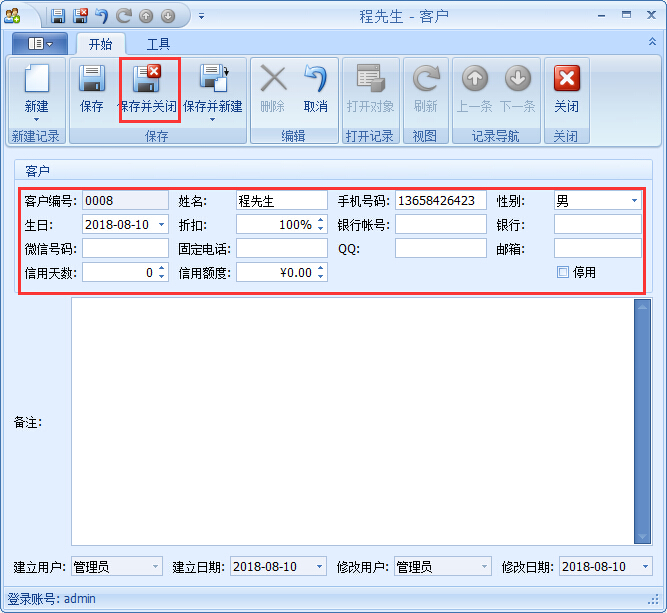Collapse the ribbon using the chevron button
Viewport: 667px width, 613px height.
[652, 42]
